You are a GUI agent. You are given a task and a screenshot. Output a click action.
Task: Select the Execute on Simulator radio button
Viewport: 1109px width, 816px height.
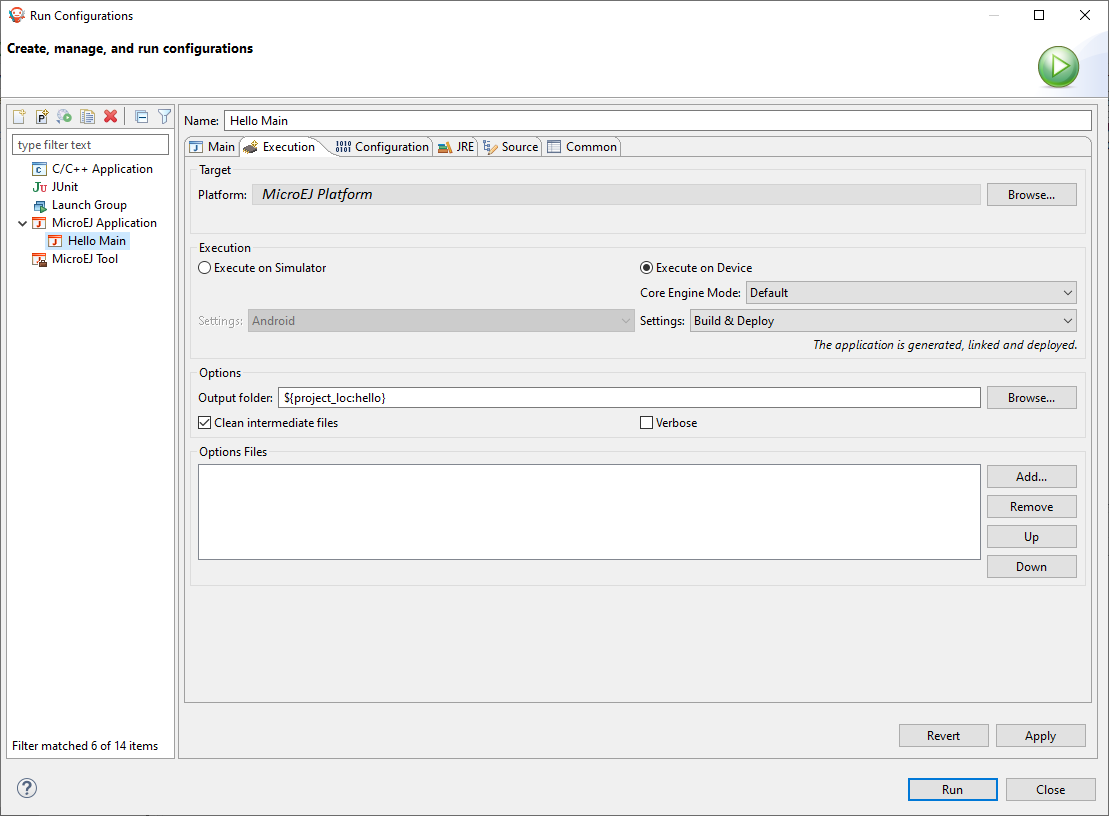[205, 268]
